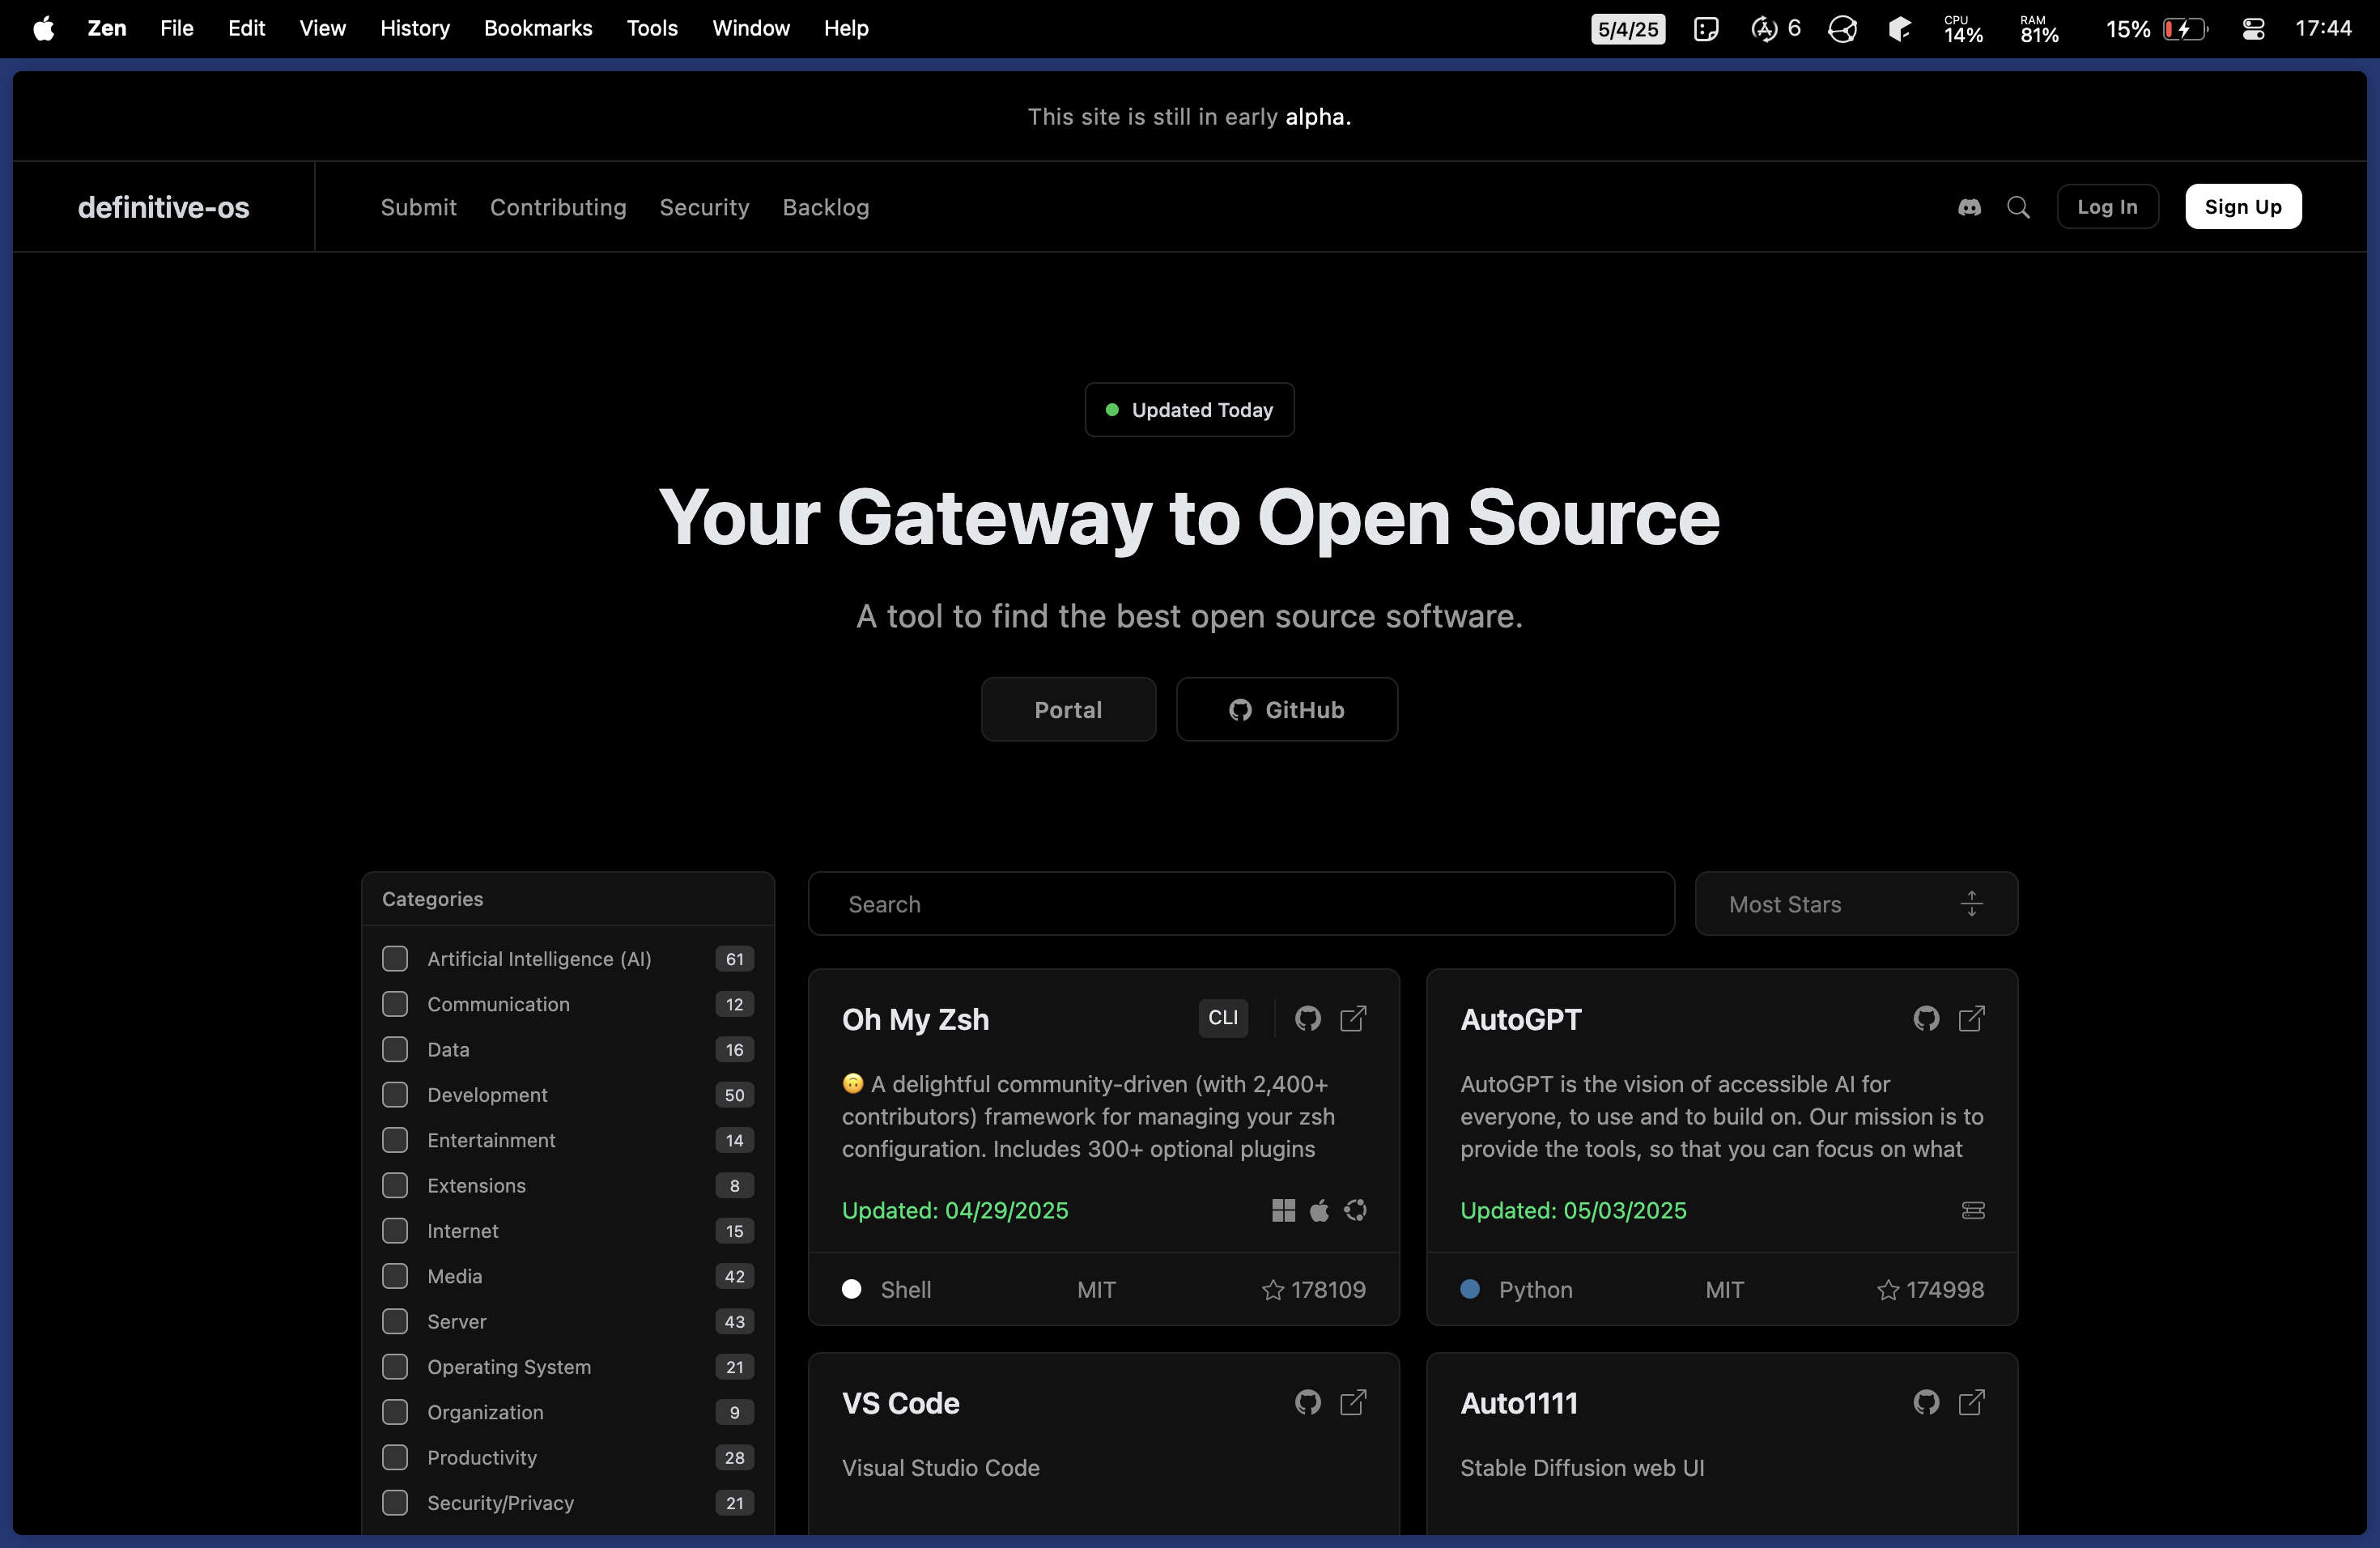Open VS Code GitHub repository icon
Screen dimensions: 2380x1548
1307,1402
